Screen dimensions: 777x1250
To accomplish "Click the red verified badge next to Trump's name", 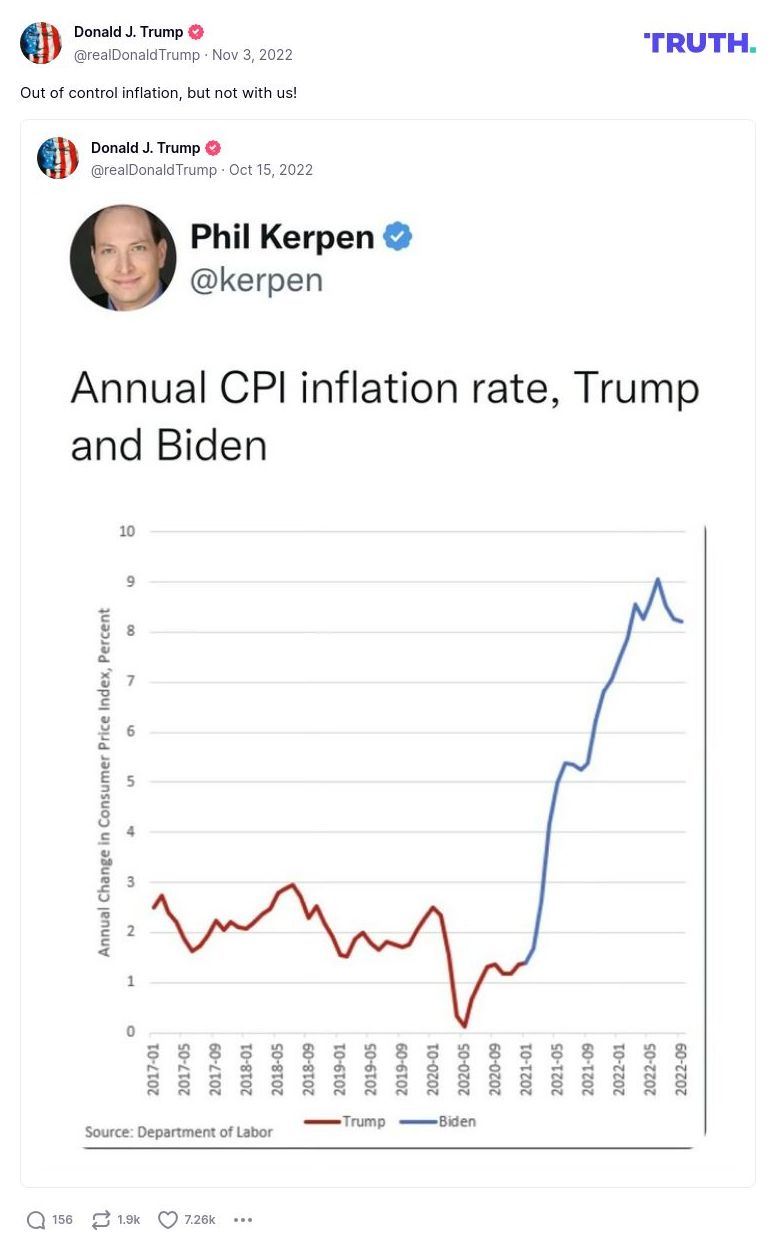I will click(196, 31).
